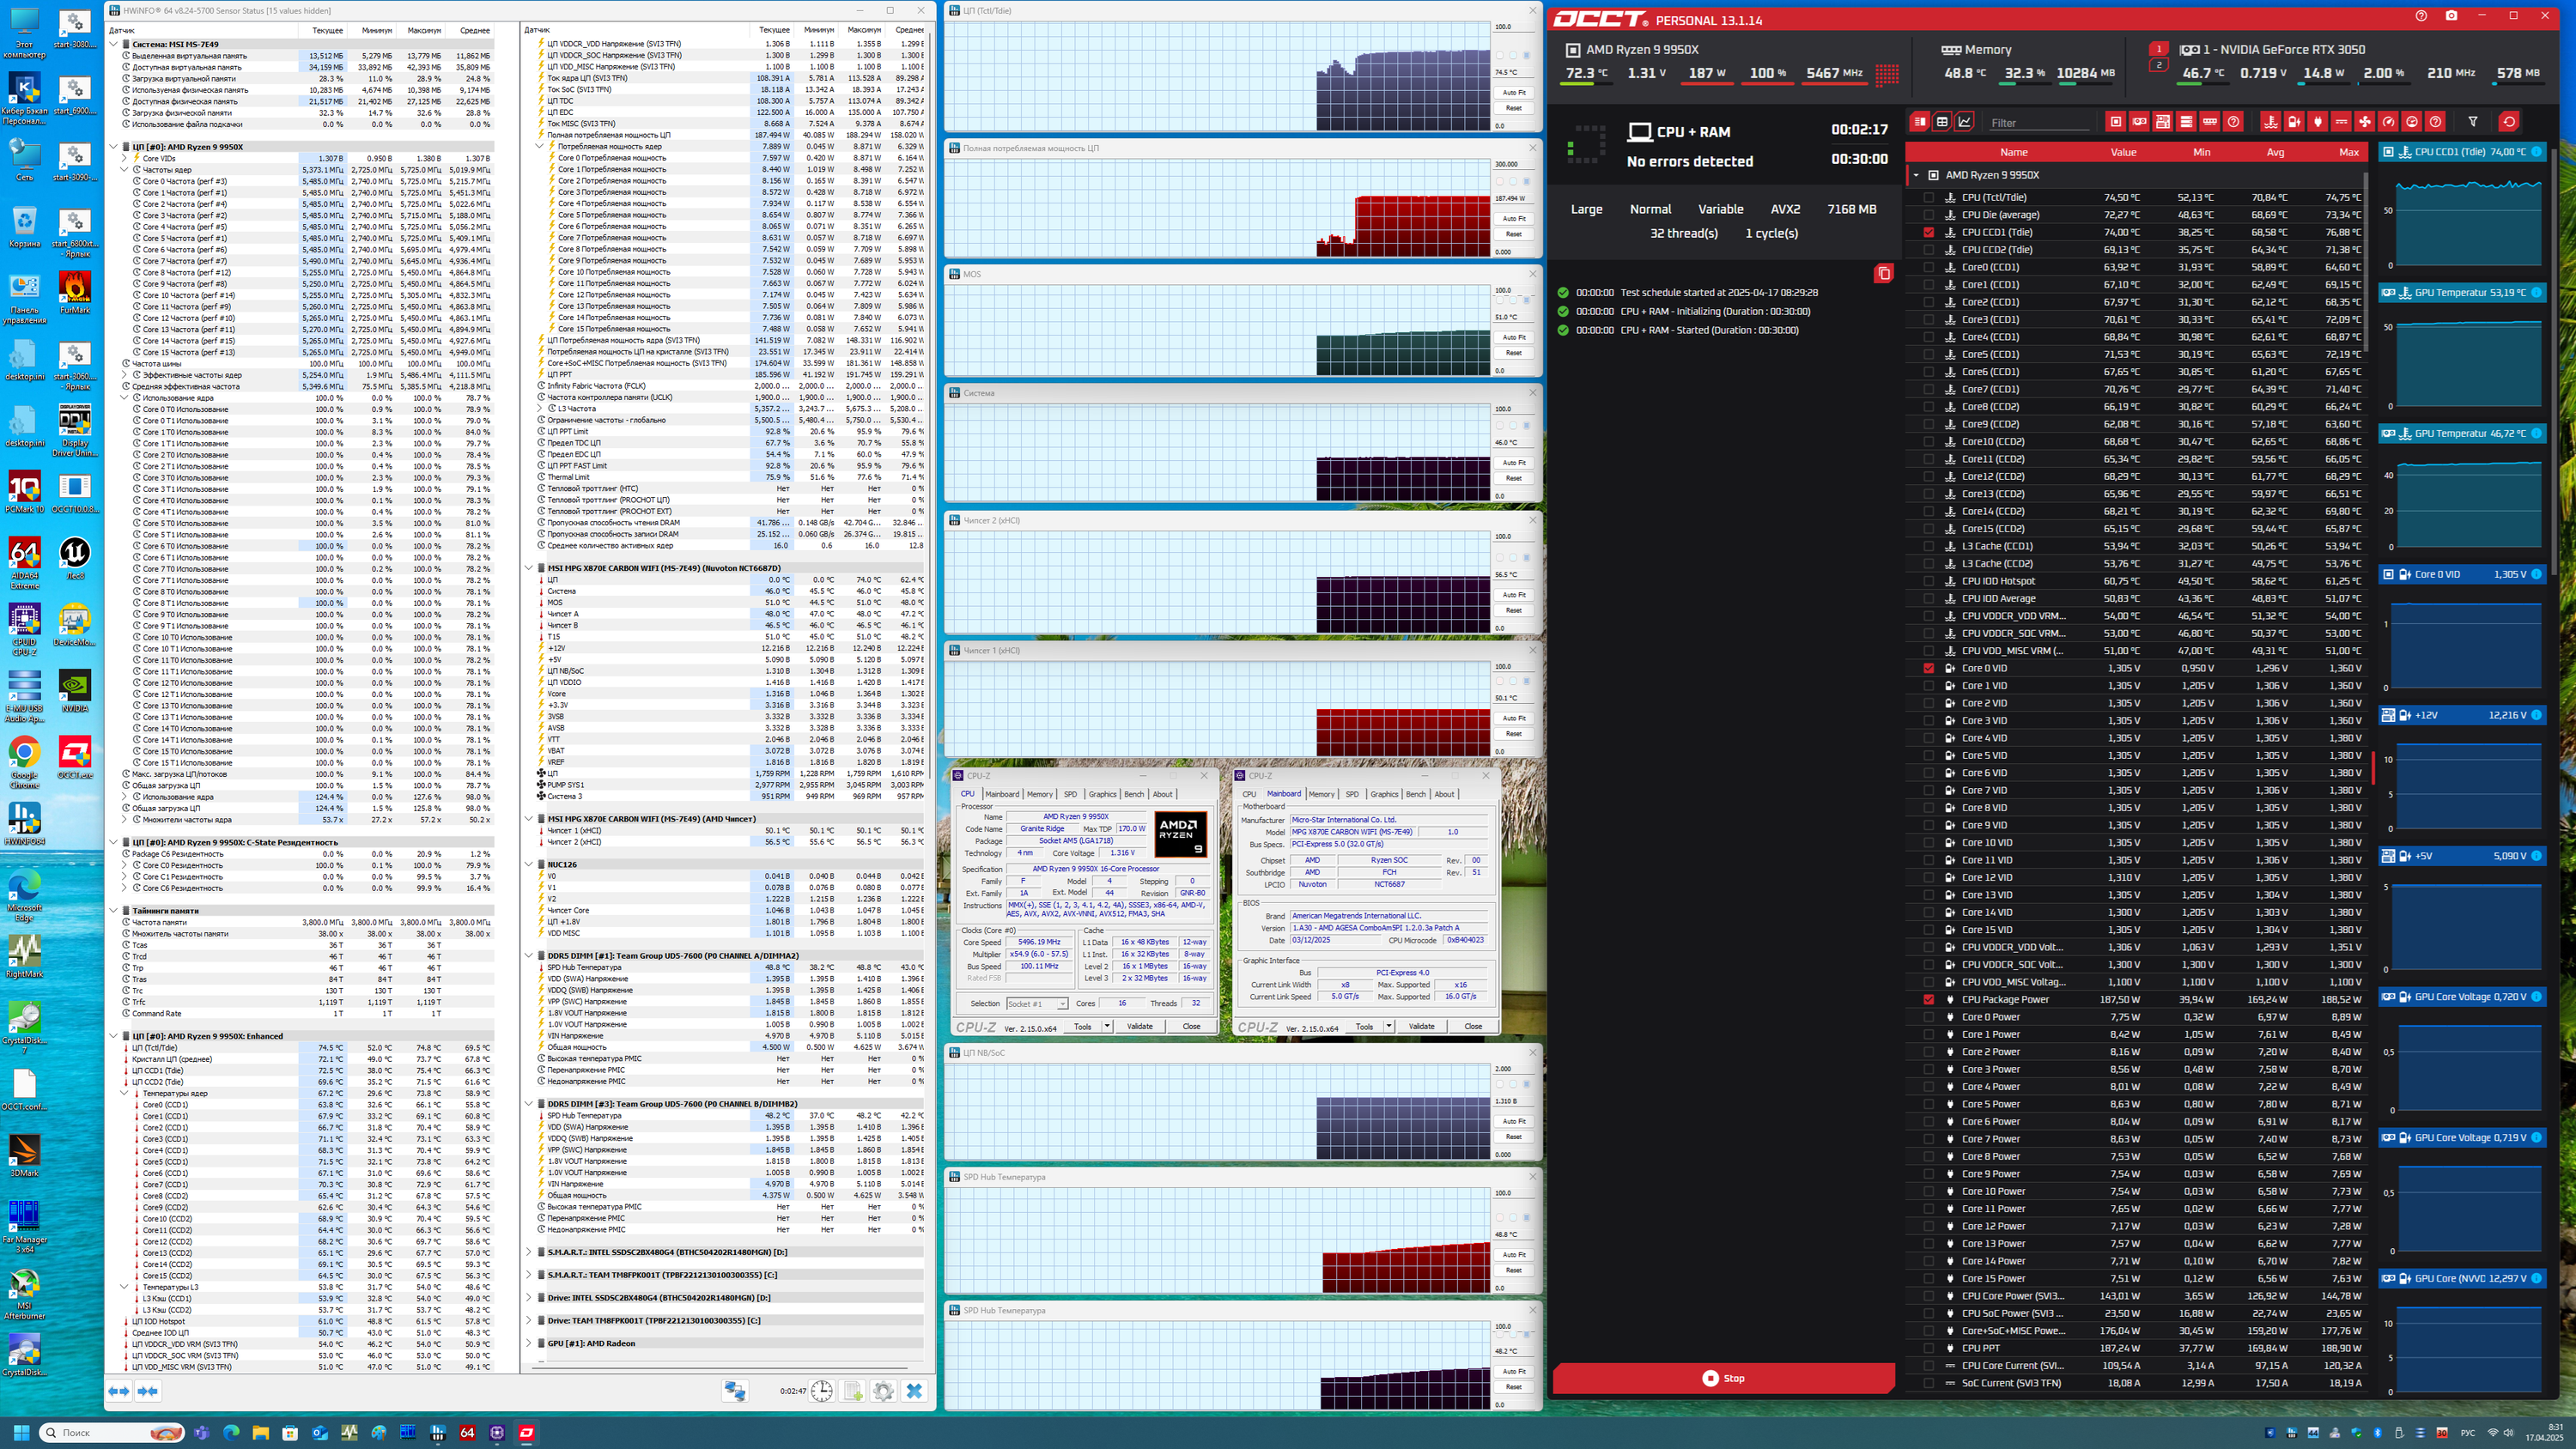
Task: Expand the GPU [#1]: AMD Radeon section
Action: [529, 1343]
